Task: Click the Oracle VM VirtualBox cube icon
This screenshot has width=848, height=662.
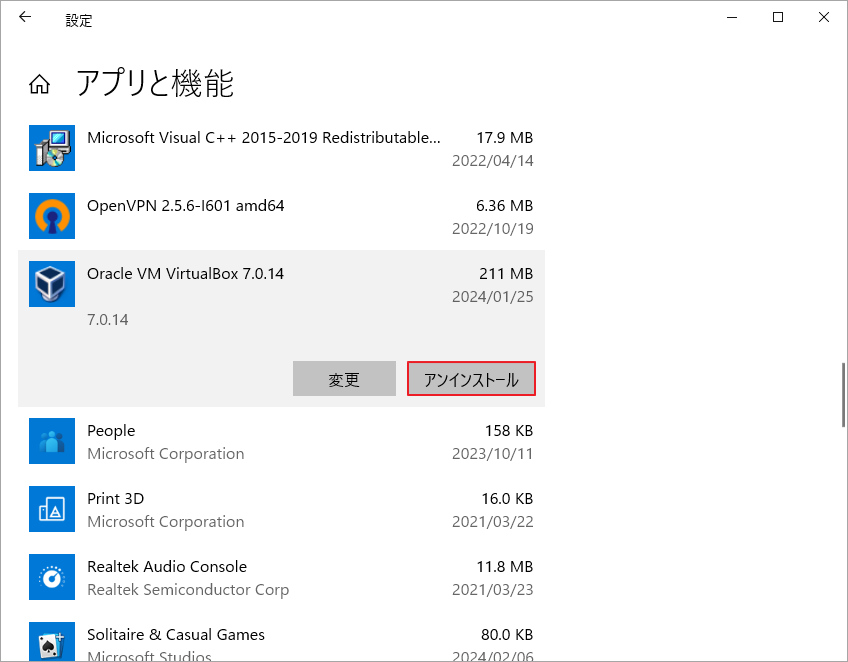Action: click(x=52, y=284)
